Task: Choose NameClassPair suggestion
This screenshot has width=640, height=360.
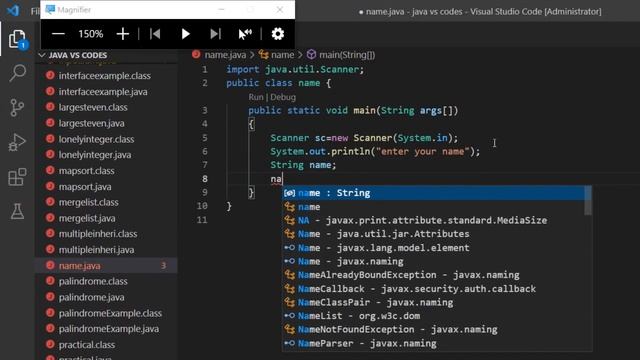Action: (x=433, y=302)
